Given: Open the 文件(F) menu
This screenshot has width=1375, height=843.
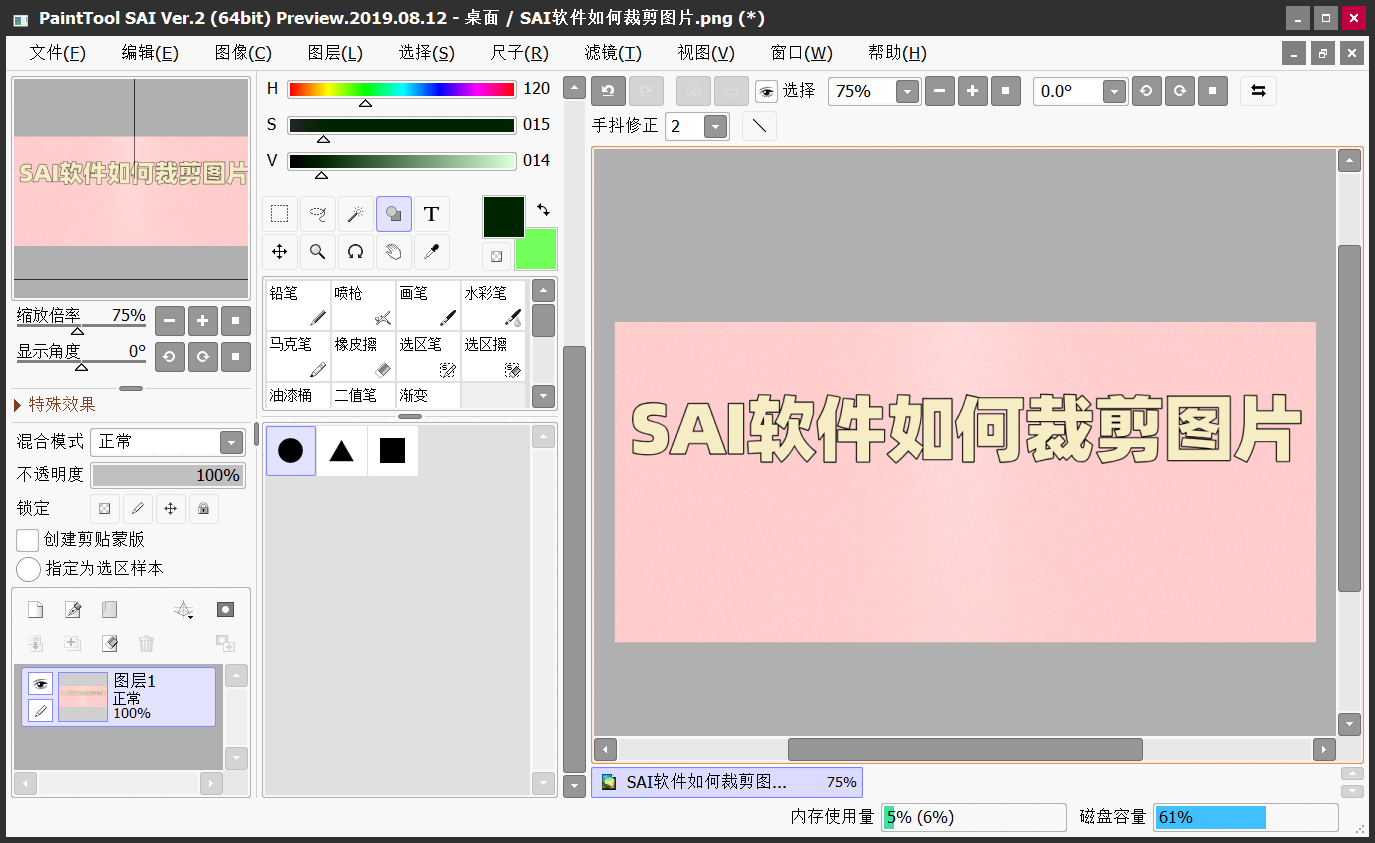Looking at the screenshot, I should (x=58, y=53).
